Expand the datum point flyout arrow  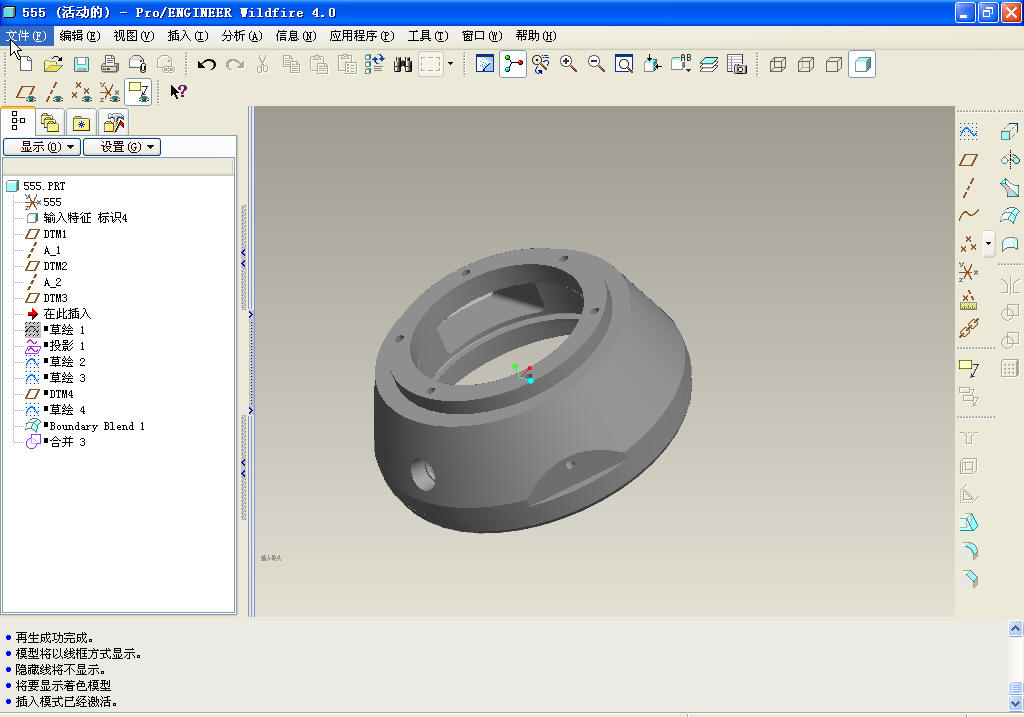point(988,244)
